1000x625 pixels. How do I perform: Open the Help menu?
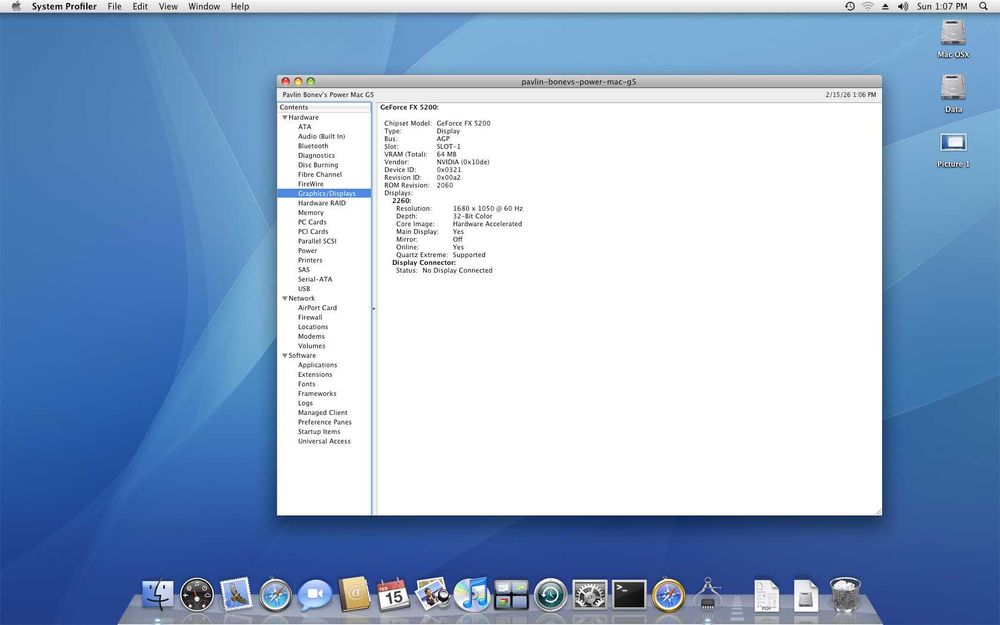[240, 6]
